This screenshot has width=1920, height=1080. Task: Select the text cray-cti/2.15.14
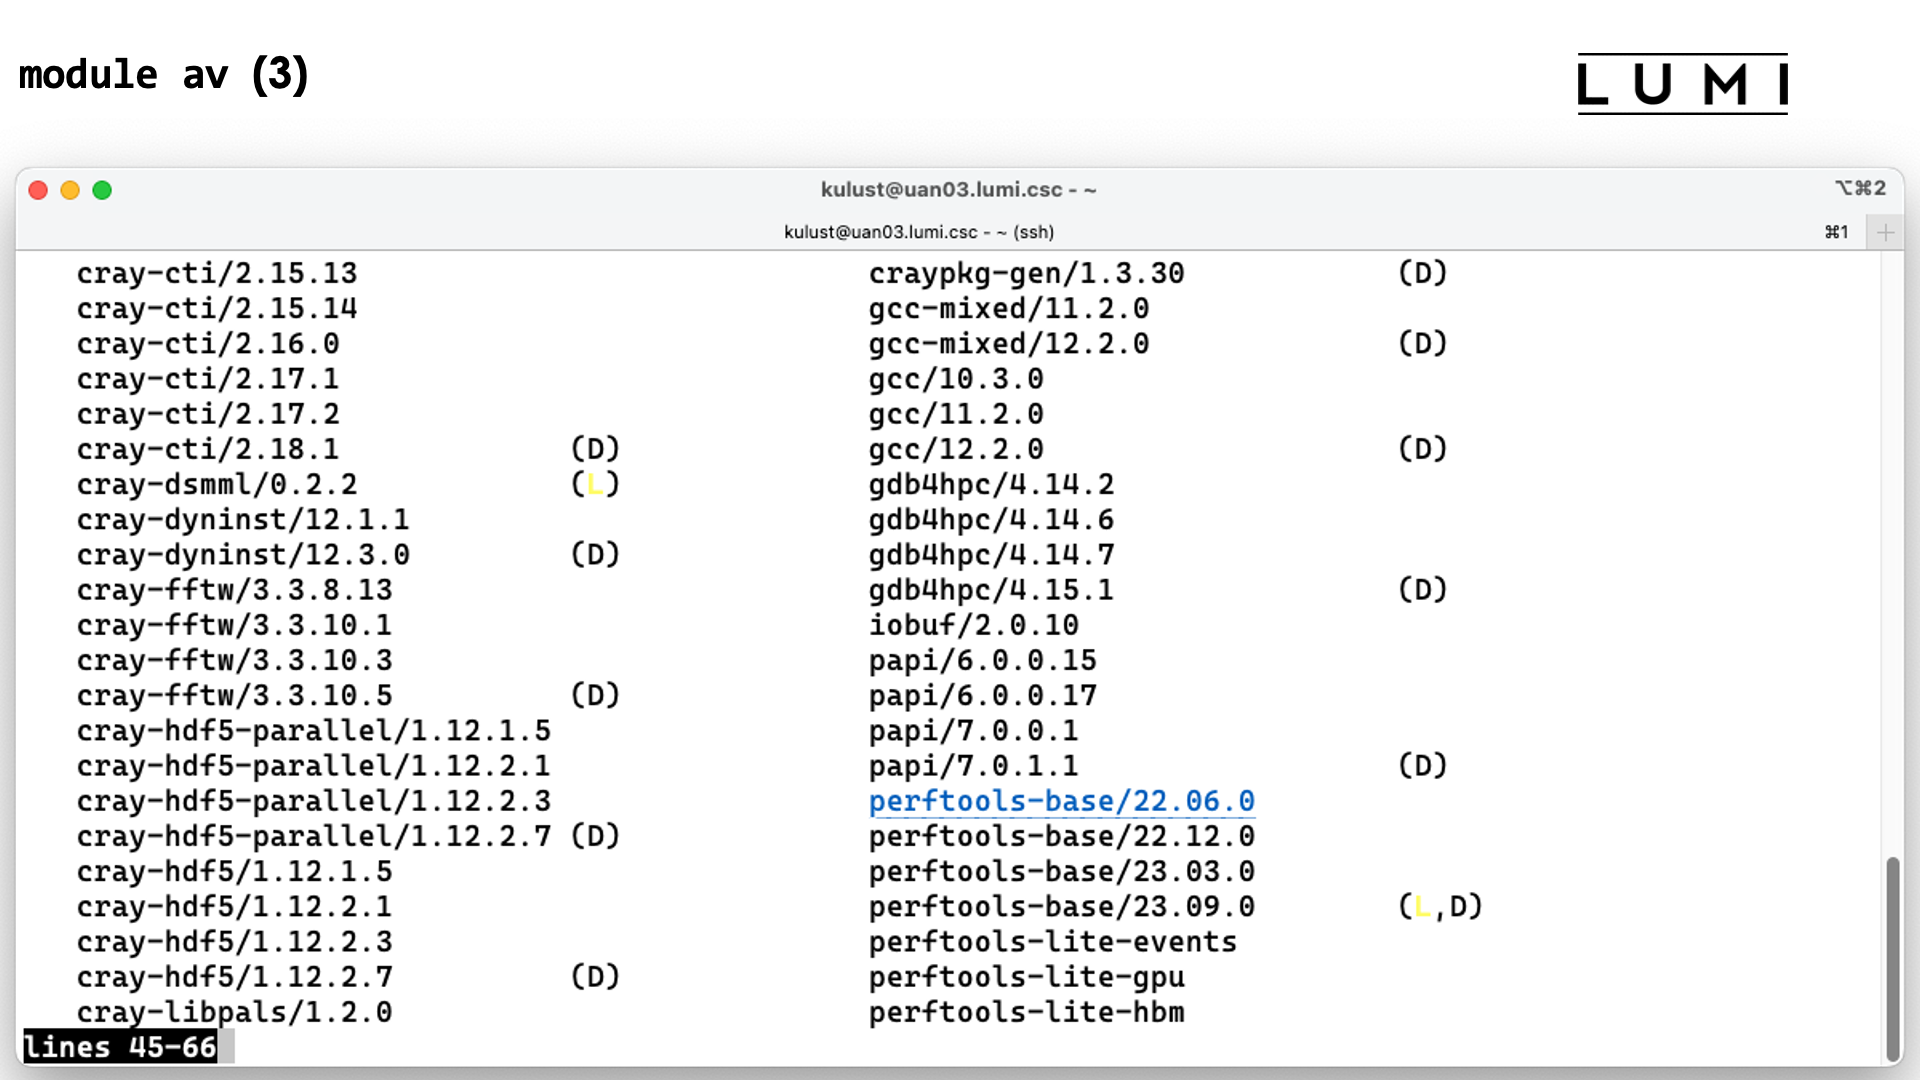point(217,308)
